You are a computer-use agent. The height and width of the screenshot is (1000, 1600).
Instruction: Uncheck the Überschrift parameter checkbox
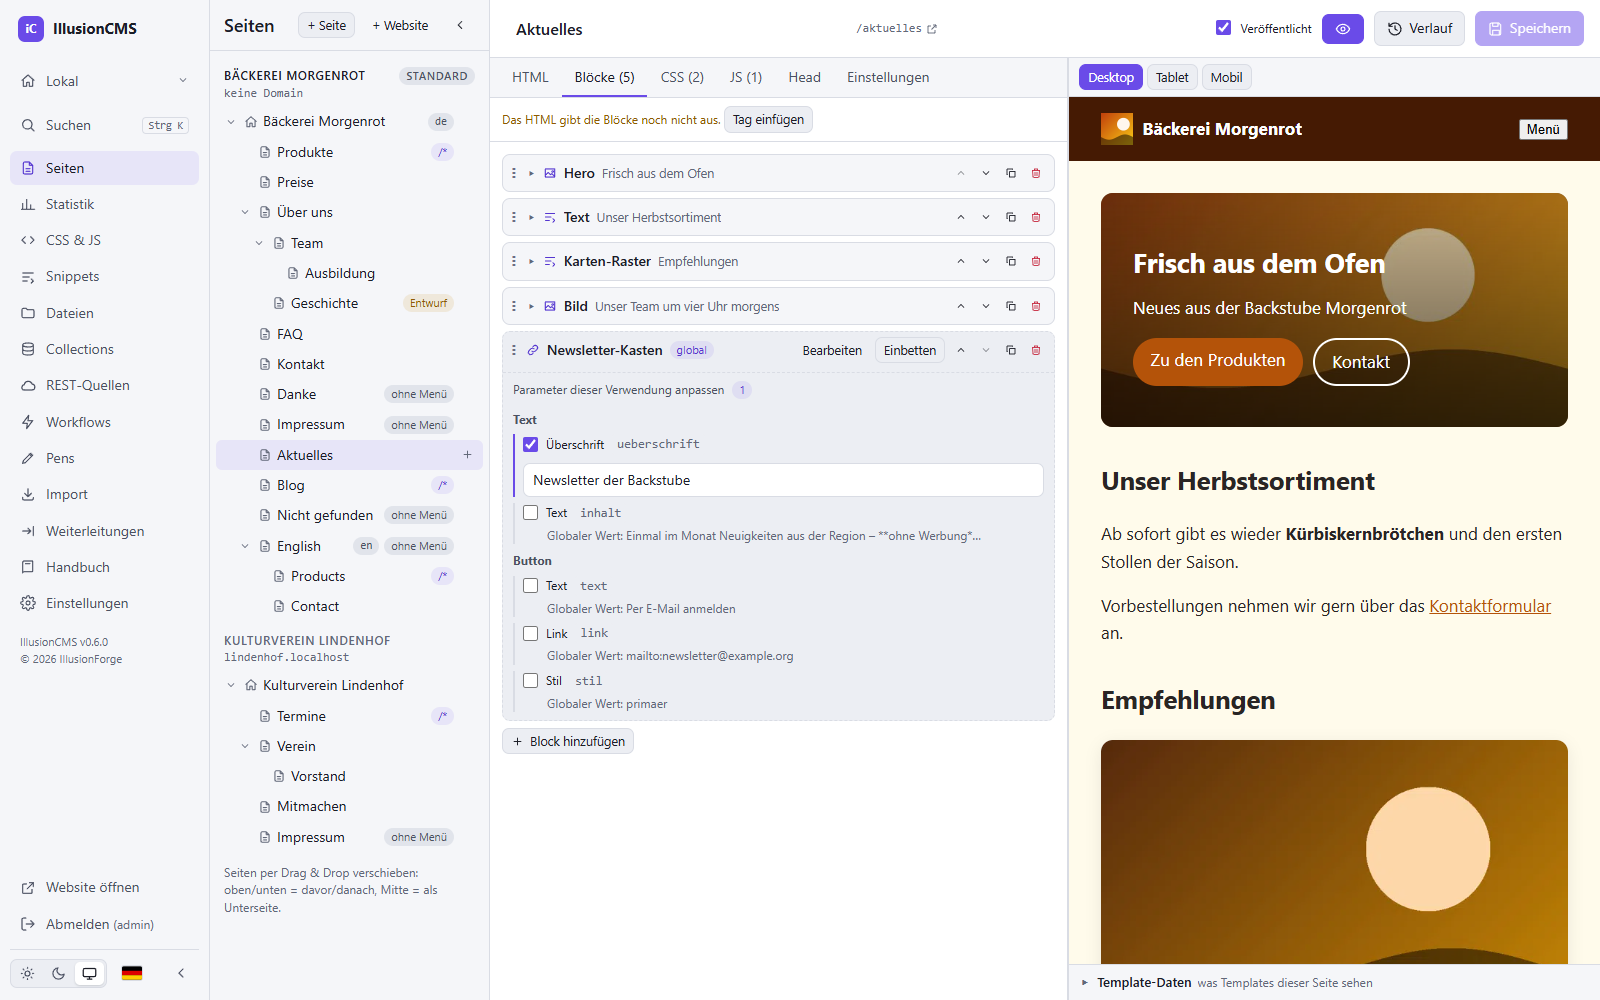point(531,444)
